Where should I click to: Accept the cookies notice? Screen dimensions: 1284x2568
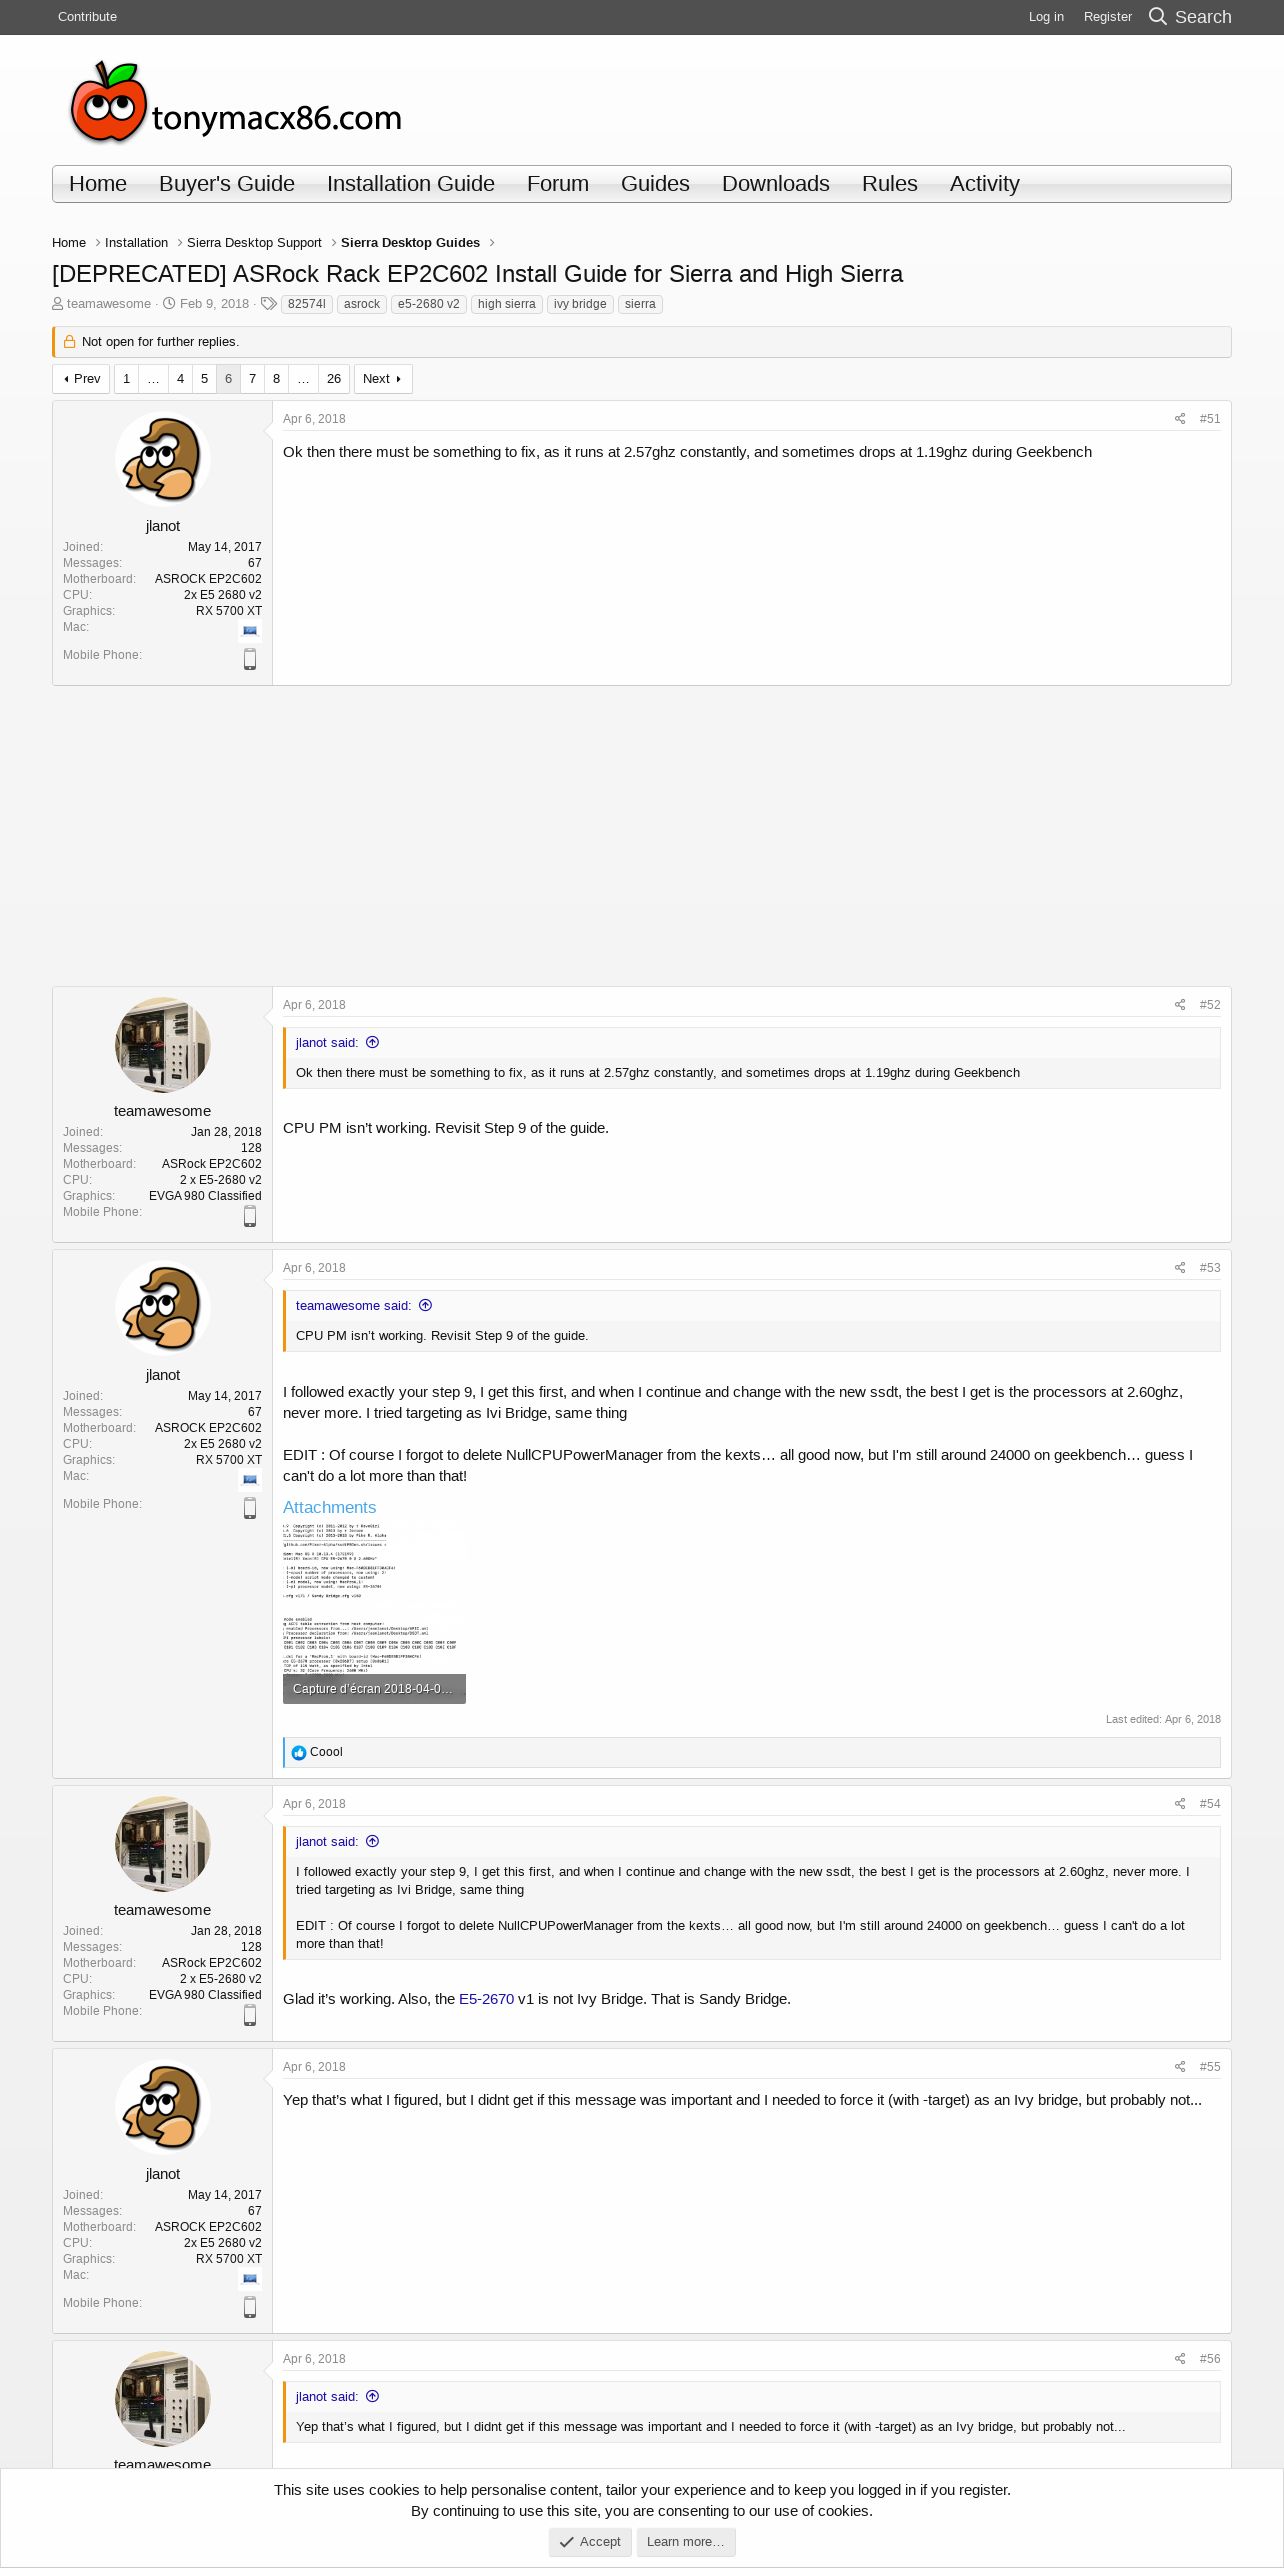[x=590, y=2542]
